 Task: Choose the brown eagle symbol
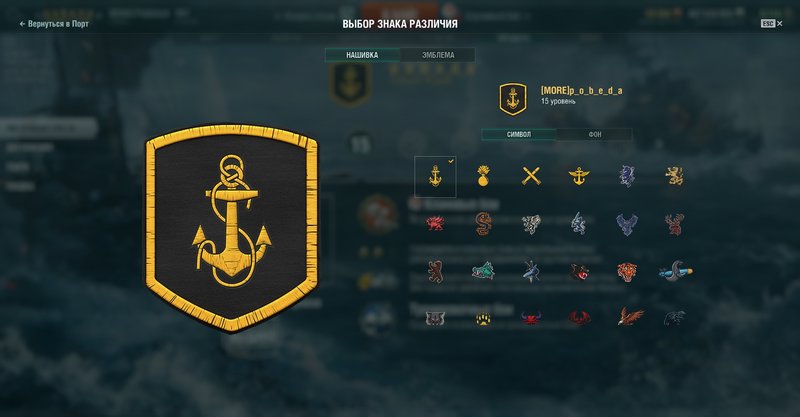pos(630,316)
